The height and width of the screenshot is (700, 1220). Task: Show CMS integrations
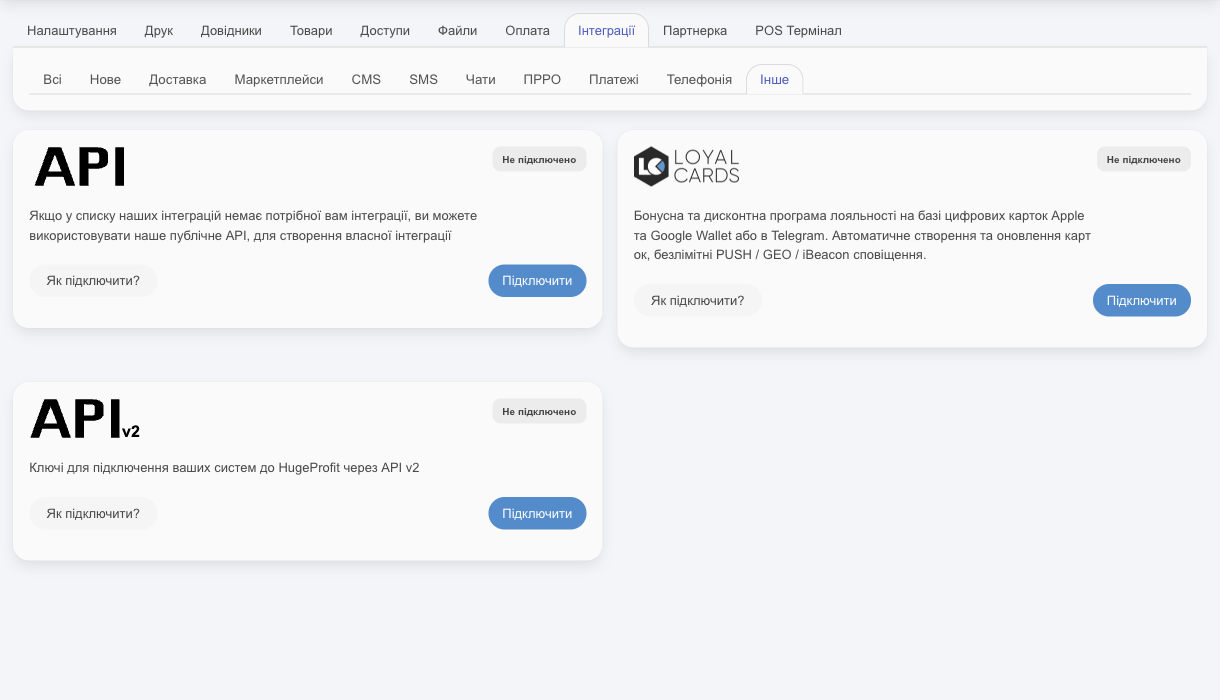tap(366, 80)
